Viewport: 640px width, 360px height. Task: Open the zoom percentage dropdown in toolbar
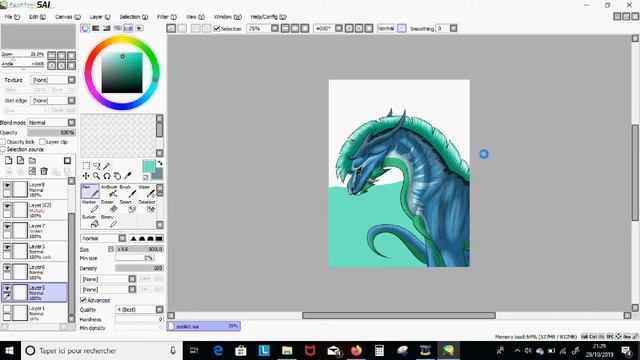(x=275, y=28)
